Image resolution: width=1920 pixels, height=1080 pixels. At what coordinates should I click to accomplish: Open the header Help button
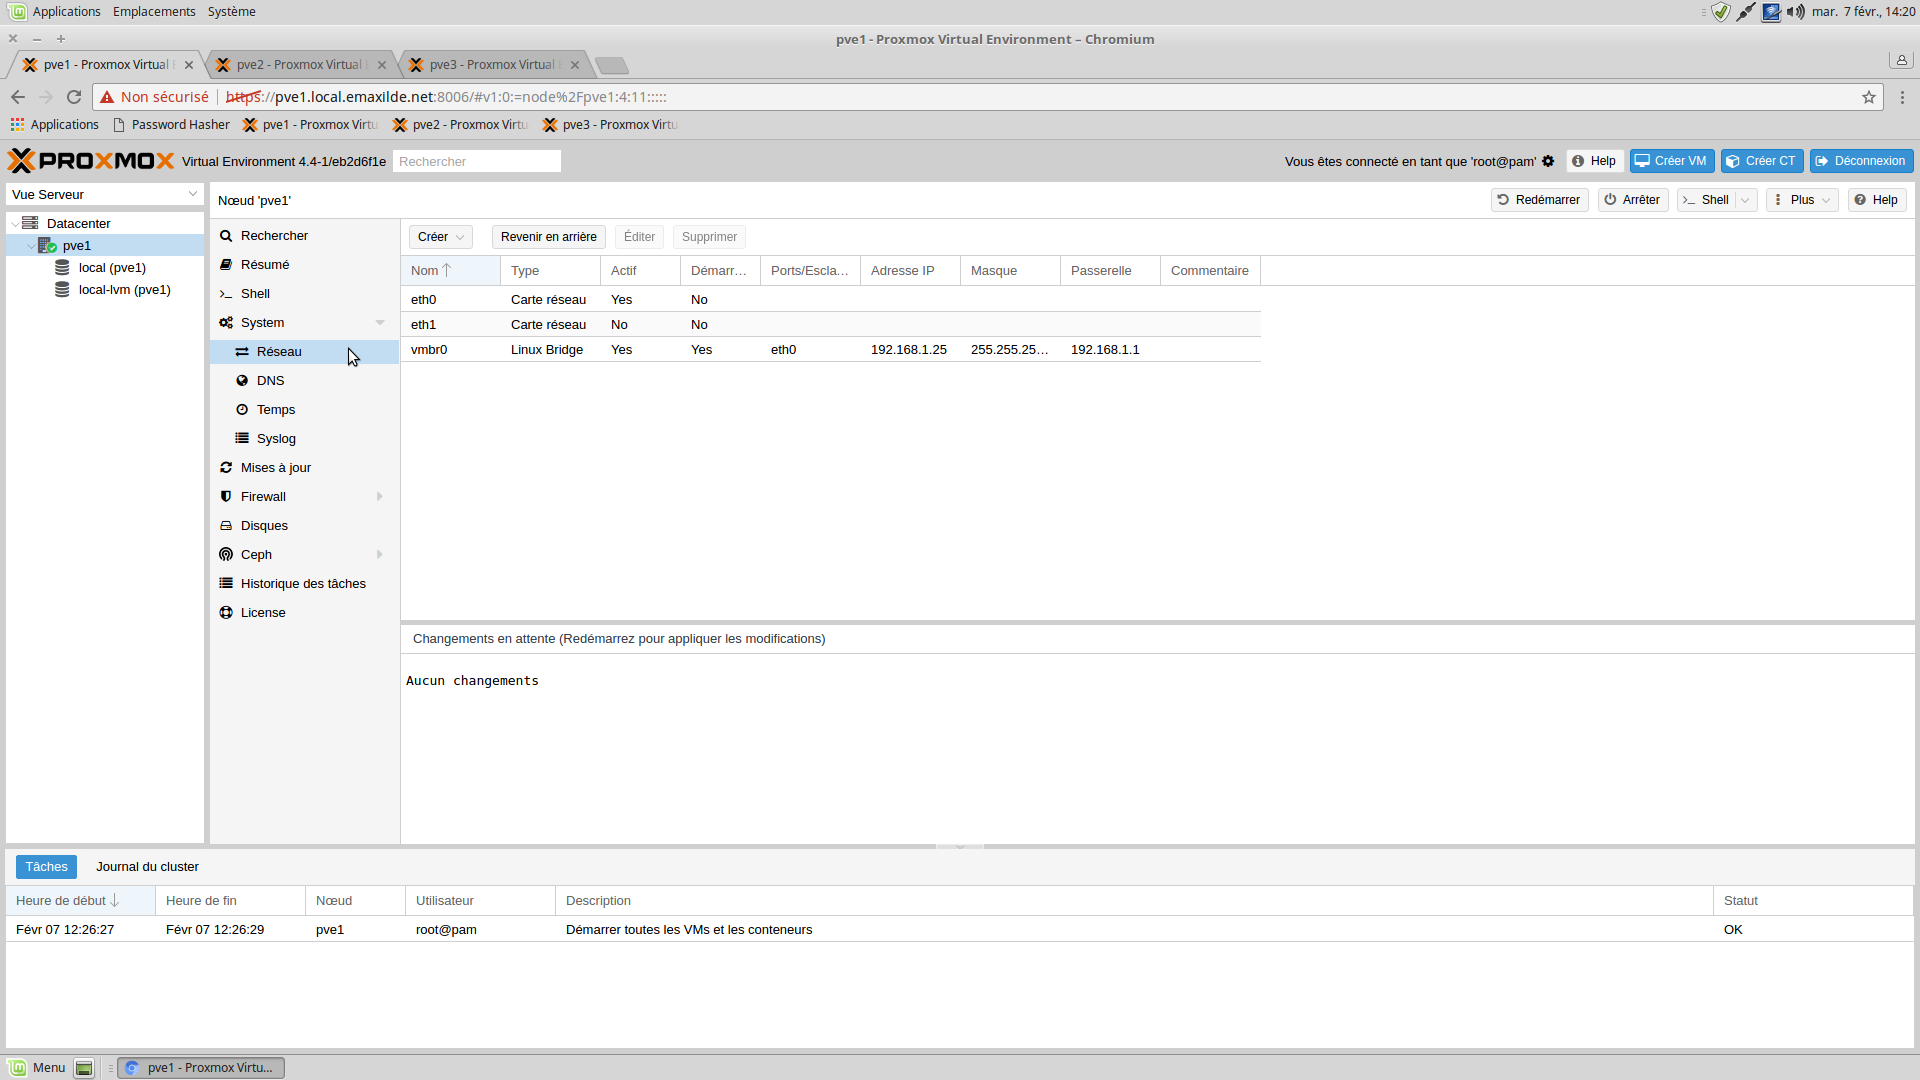(1593, 161)
